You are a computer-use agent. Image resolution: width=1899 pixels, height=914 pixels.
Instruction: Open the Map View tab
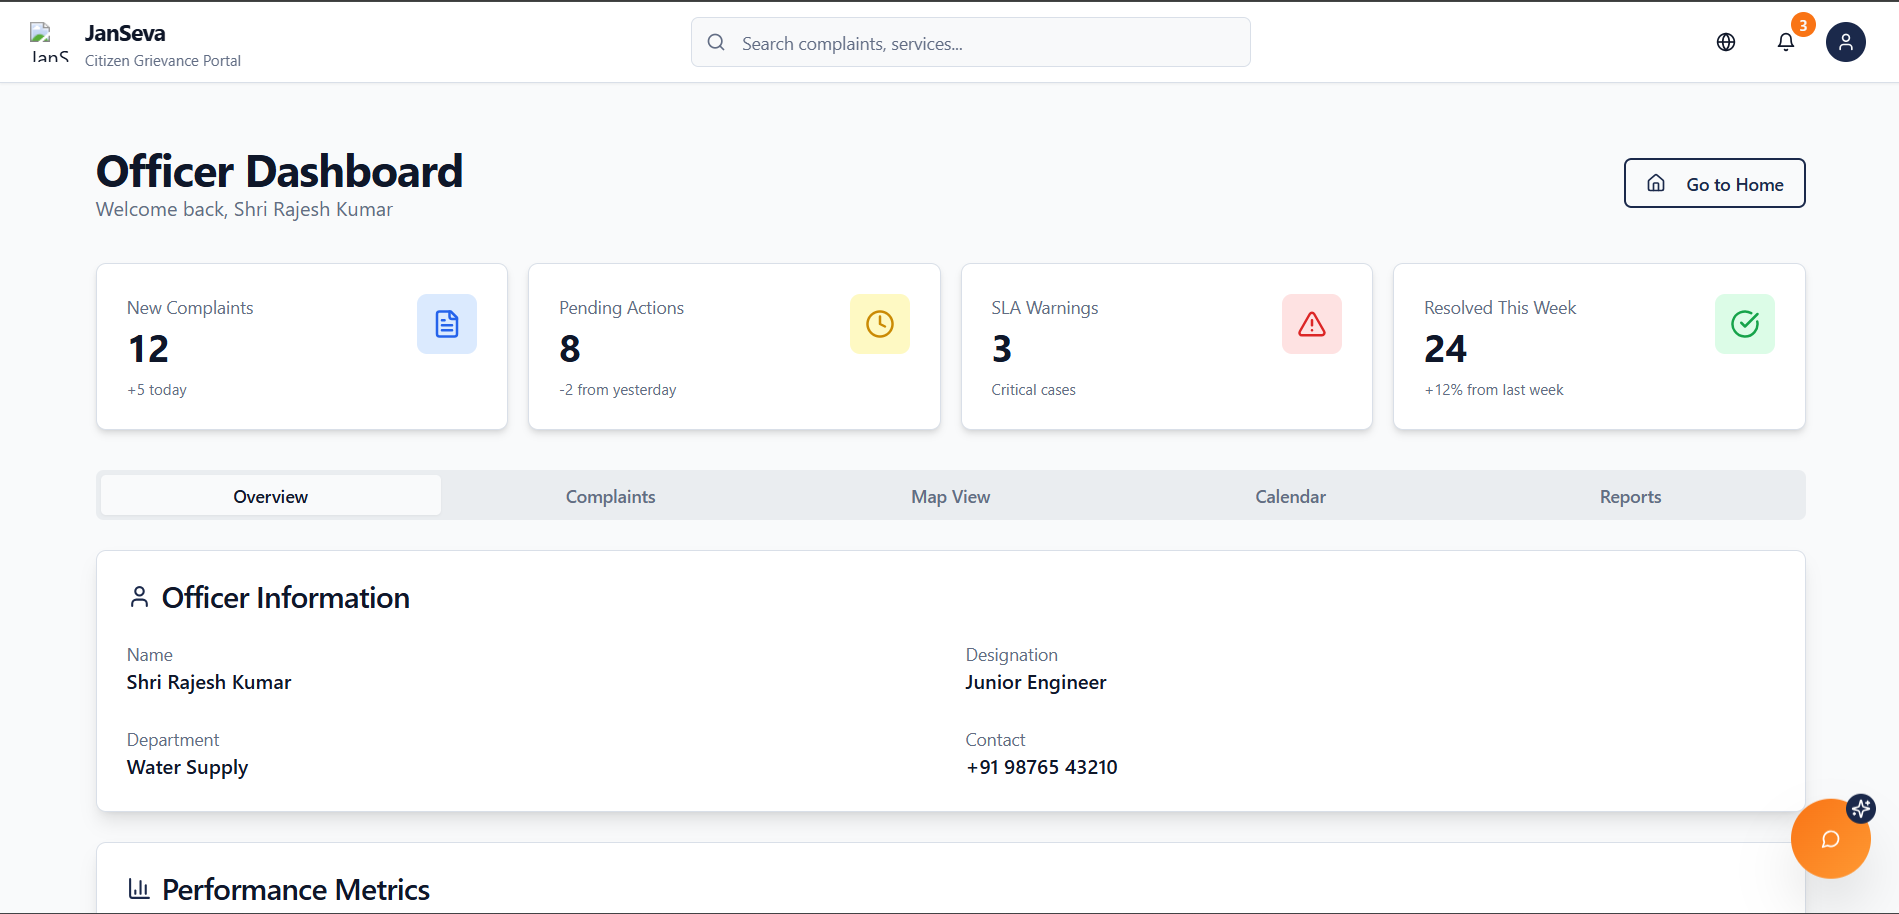950,496
